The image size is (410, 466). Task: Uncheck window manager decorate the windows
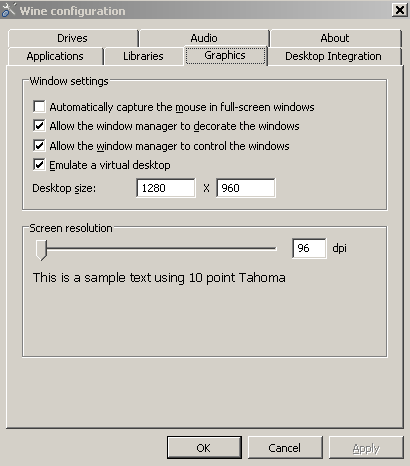click(39, 126)
